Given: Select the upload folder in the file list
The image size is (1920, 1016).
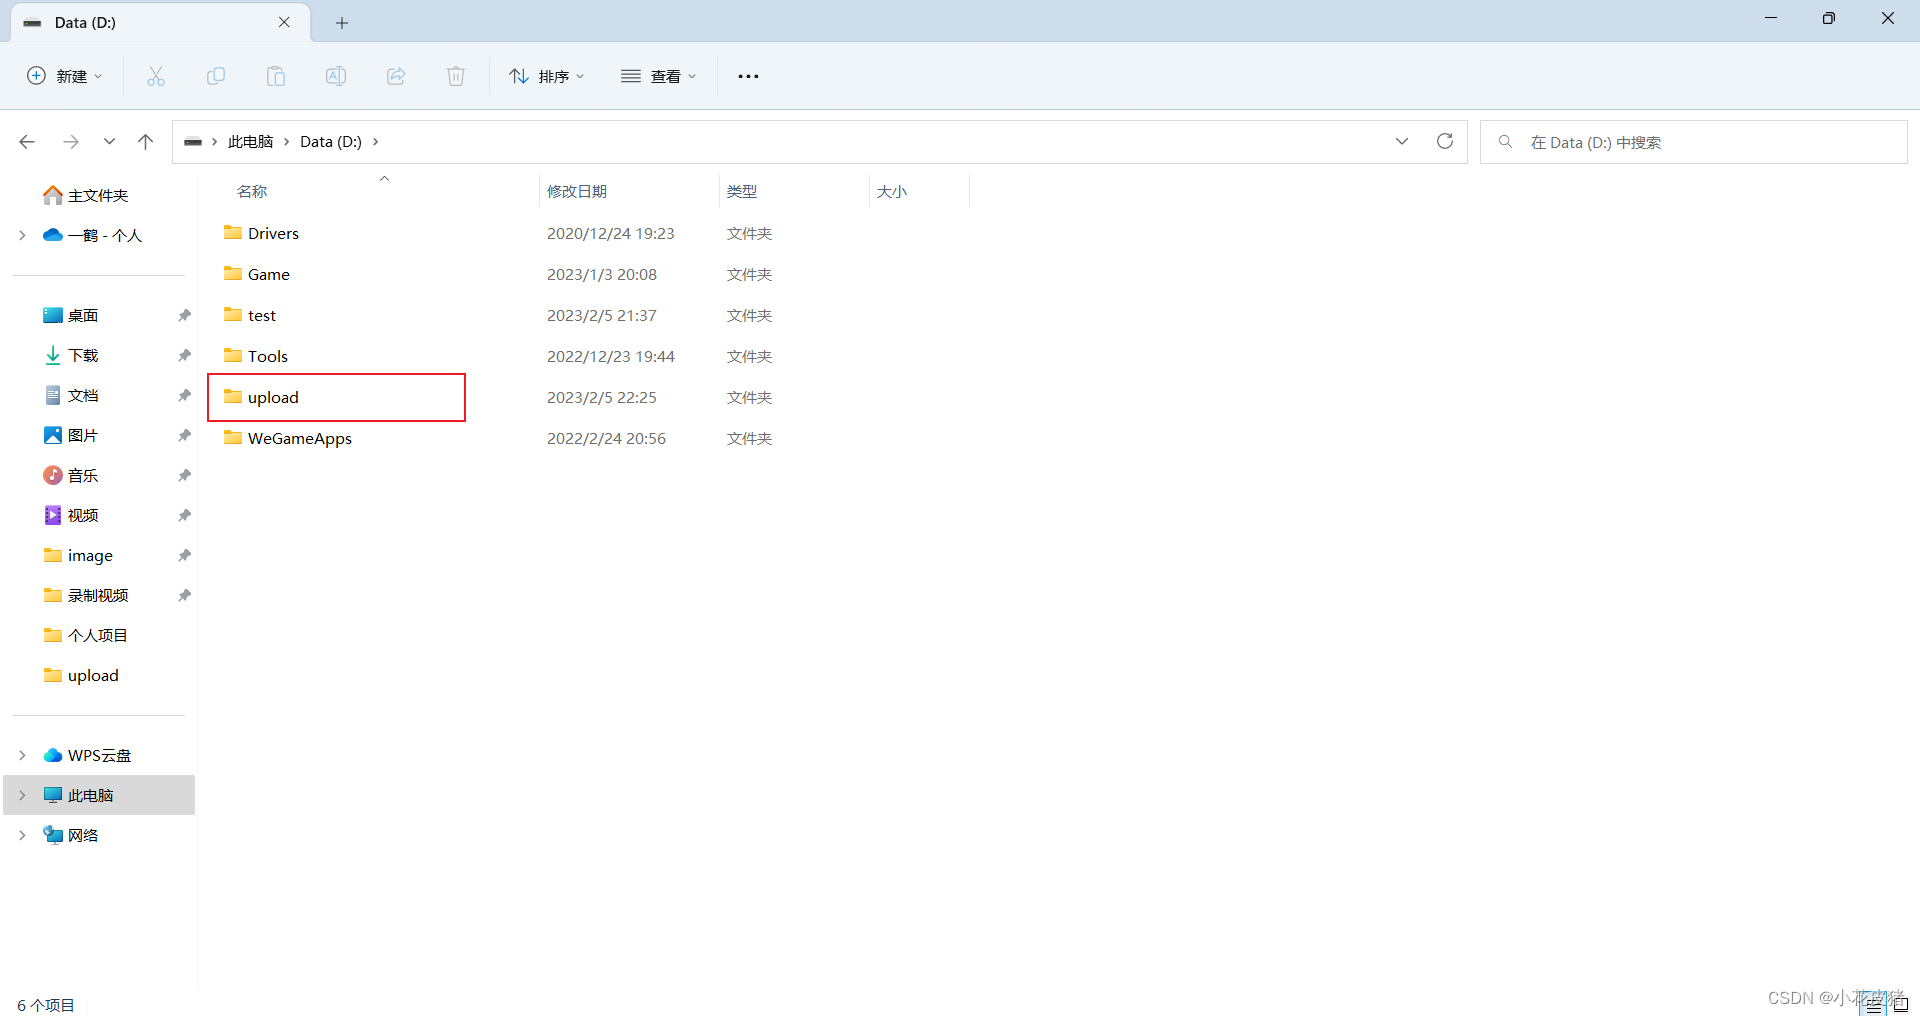Looking at the screenshot, I should (x=273, y=397).
